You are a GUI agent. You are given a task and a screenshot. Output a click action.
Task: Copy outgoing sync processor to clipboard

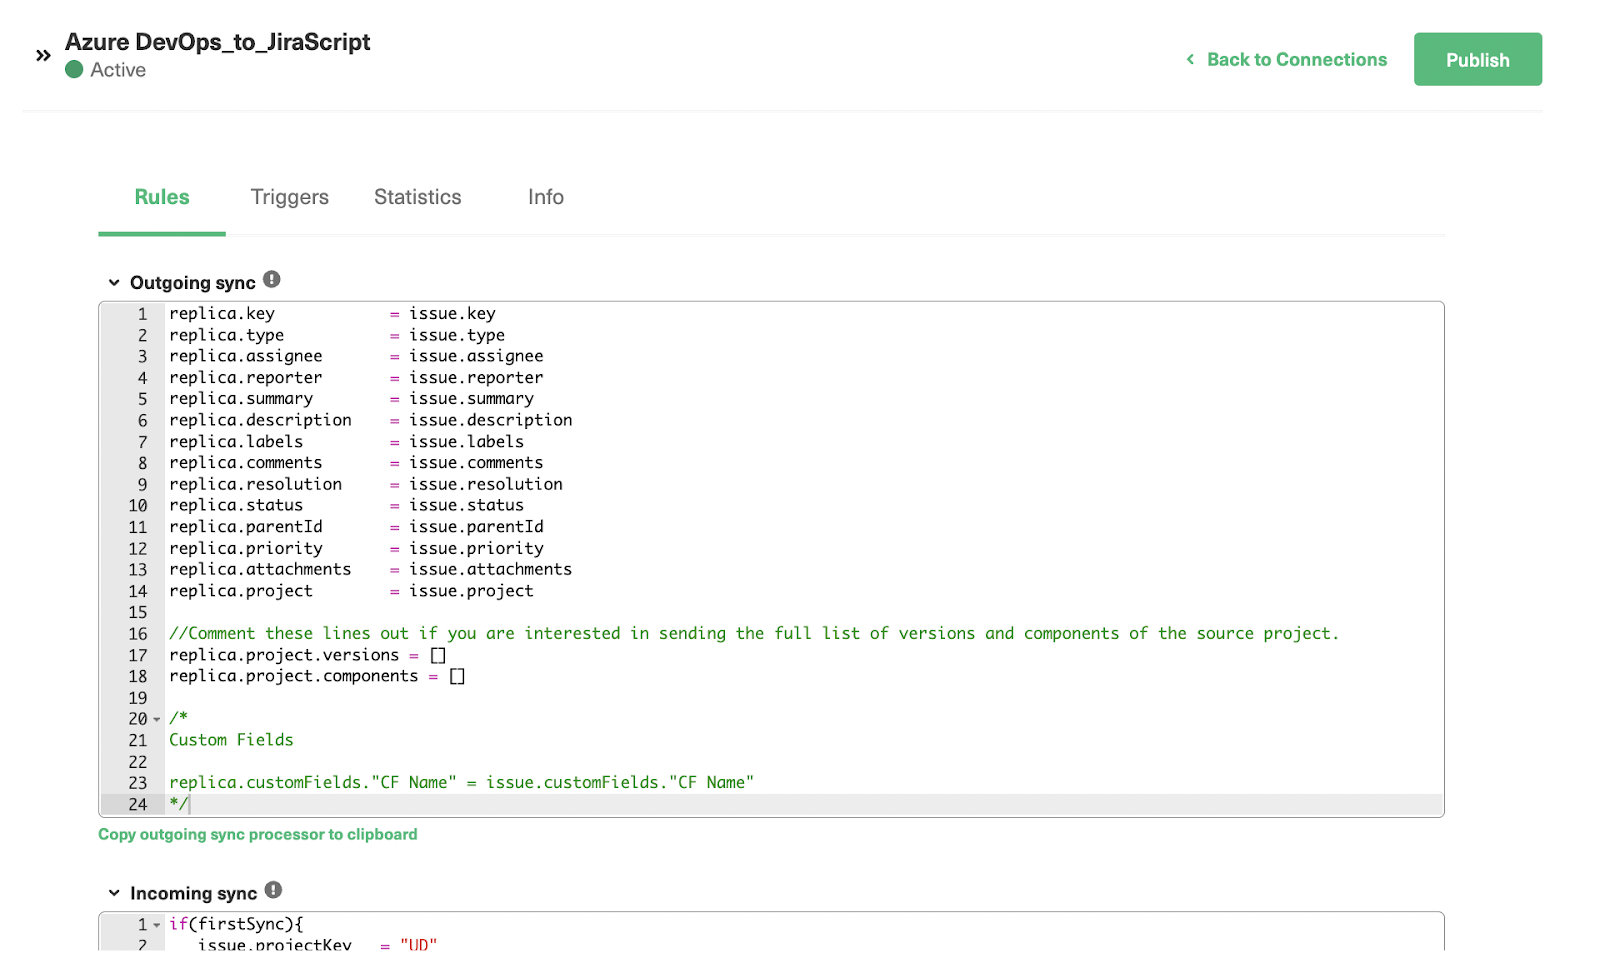point(258,834)
